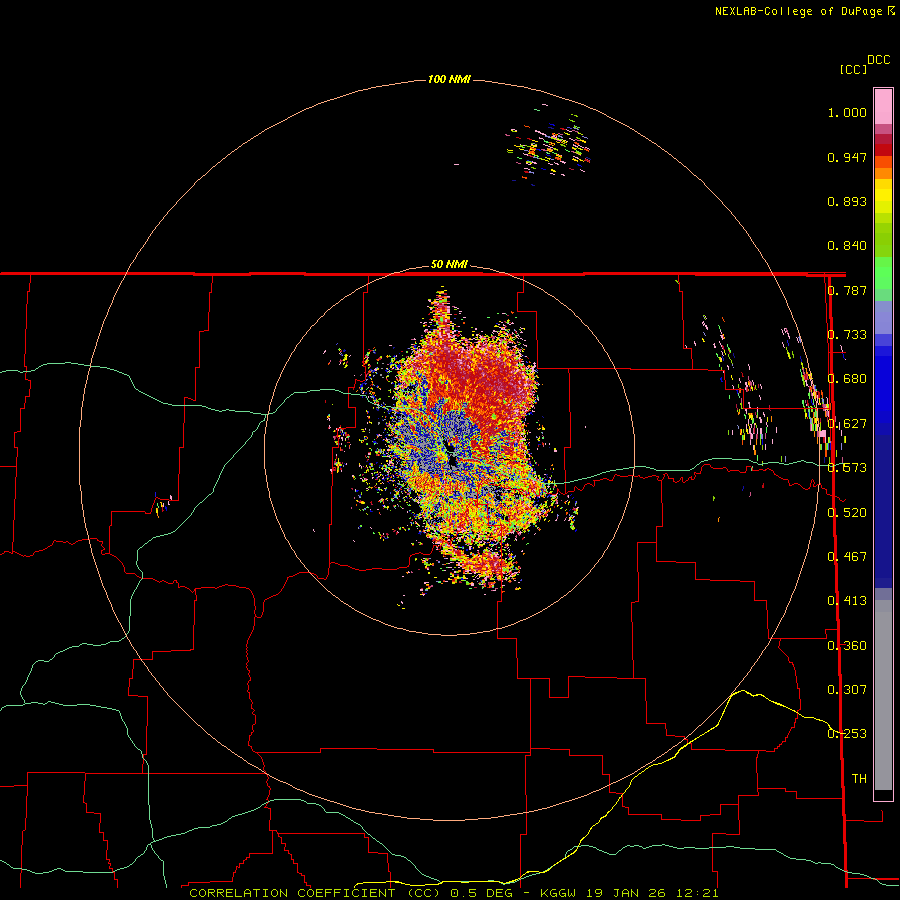Viewport: 900px width, 900px height.
Task: Click the [CC] units label
Action: tap(853, 69)
